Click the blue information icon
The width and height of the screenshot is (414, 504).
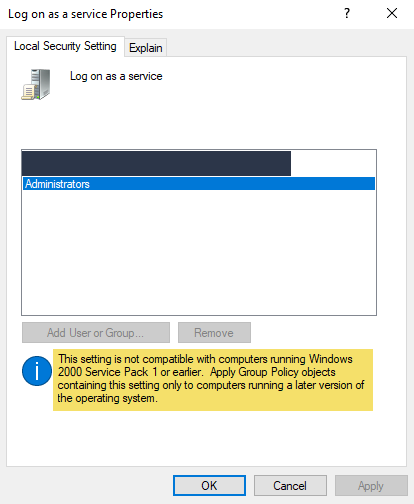click(37, 371)
